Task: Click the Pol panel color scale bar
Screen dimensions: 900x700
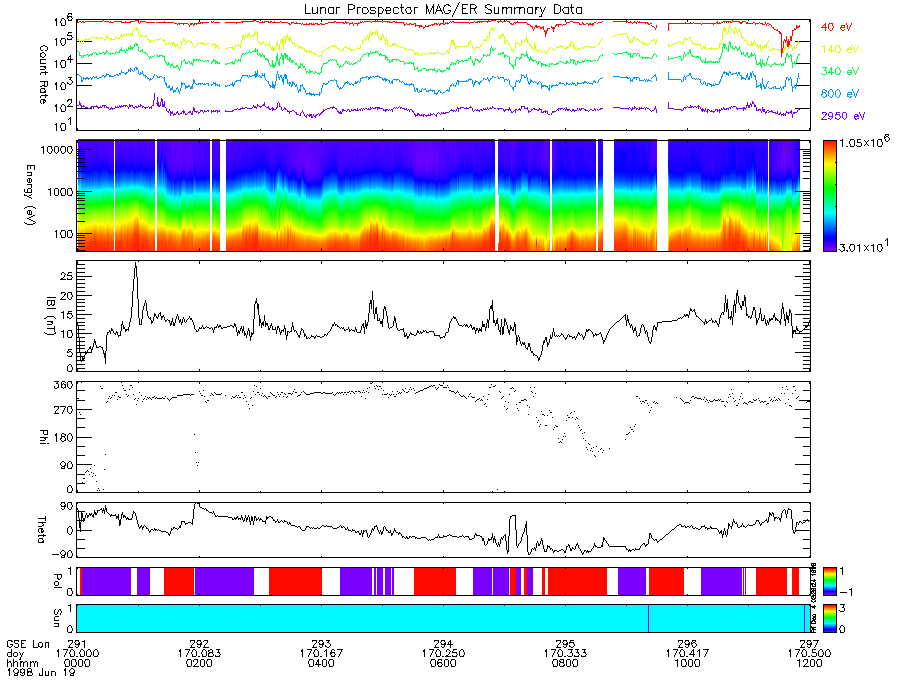Action: pyautogui.click(x=829, y=582)
